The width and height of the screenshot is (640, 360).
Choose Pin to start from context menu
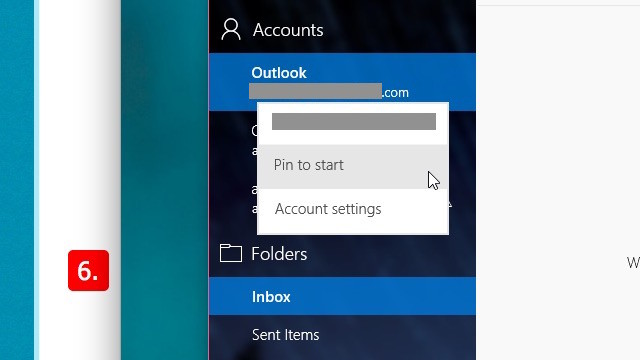tap(353, 166)
